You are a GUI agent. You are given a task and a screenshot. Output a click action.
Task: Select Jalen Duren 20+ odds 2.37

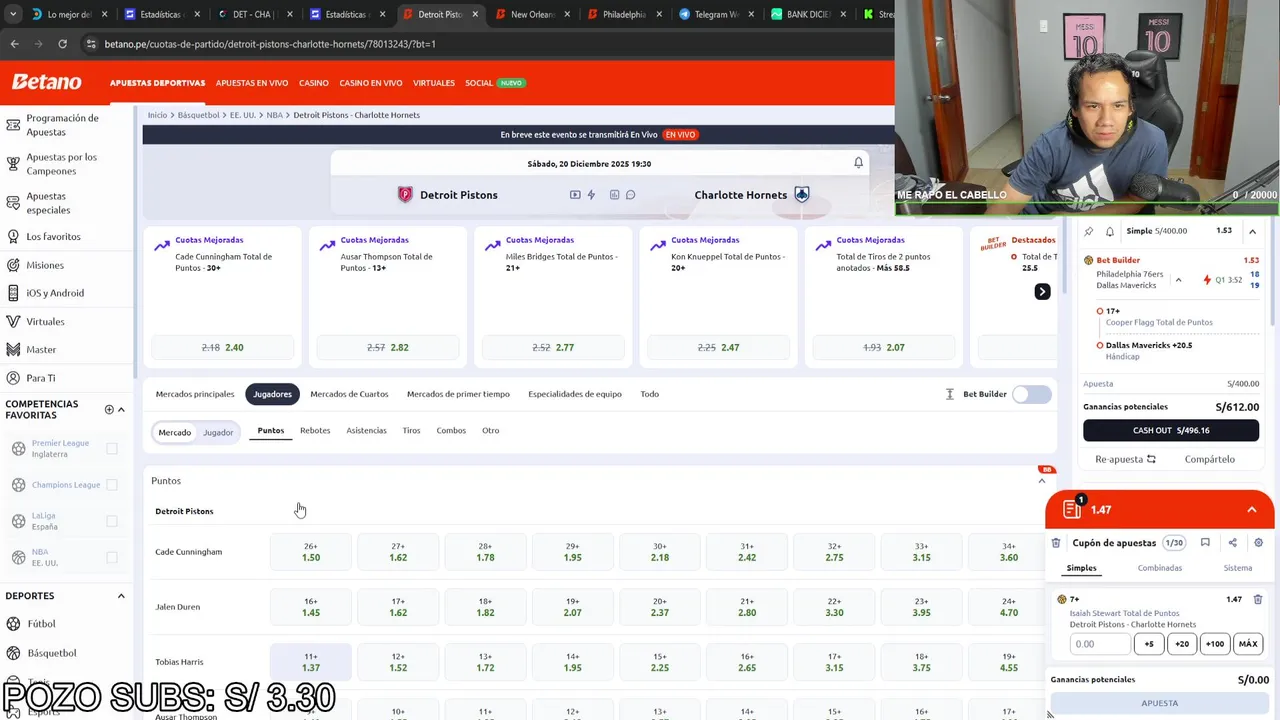pos(660,607)
